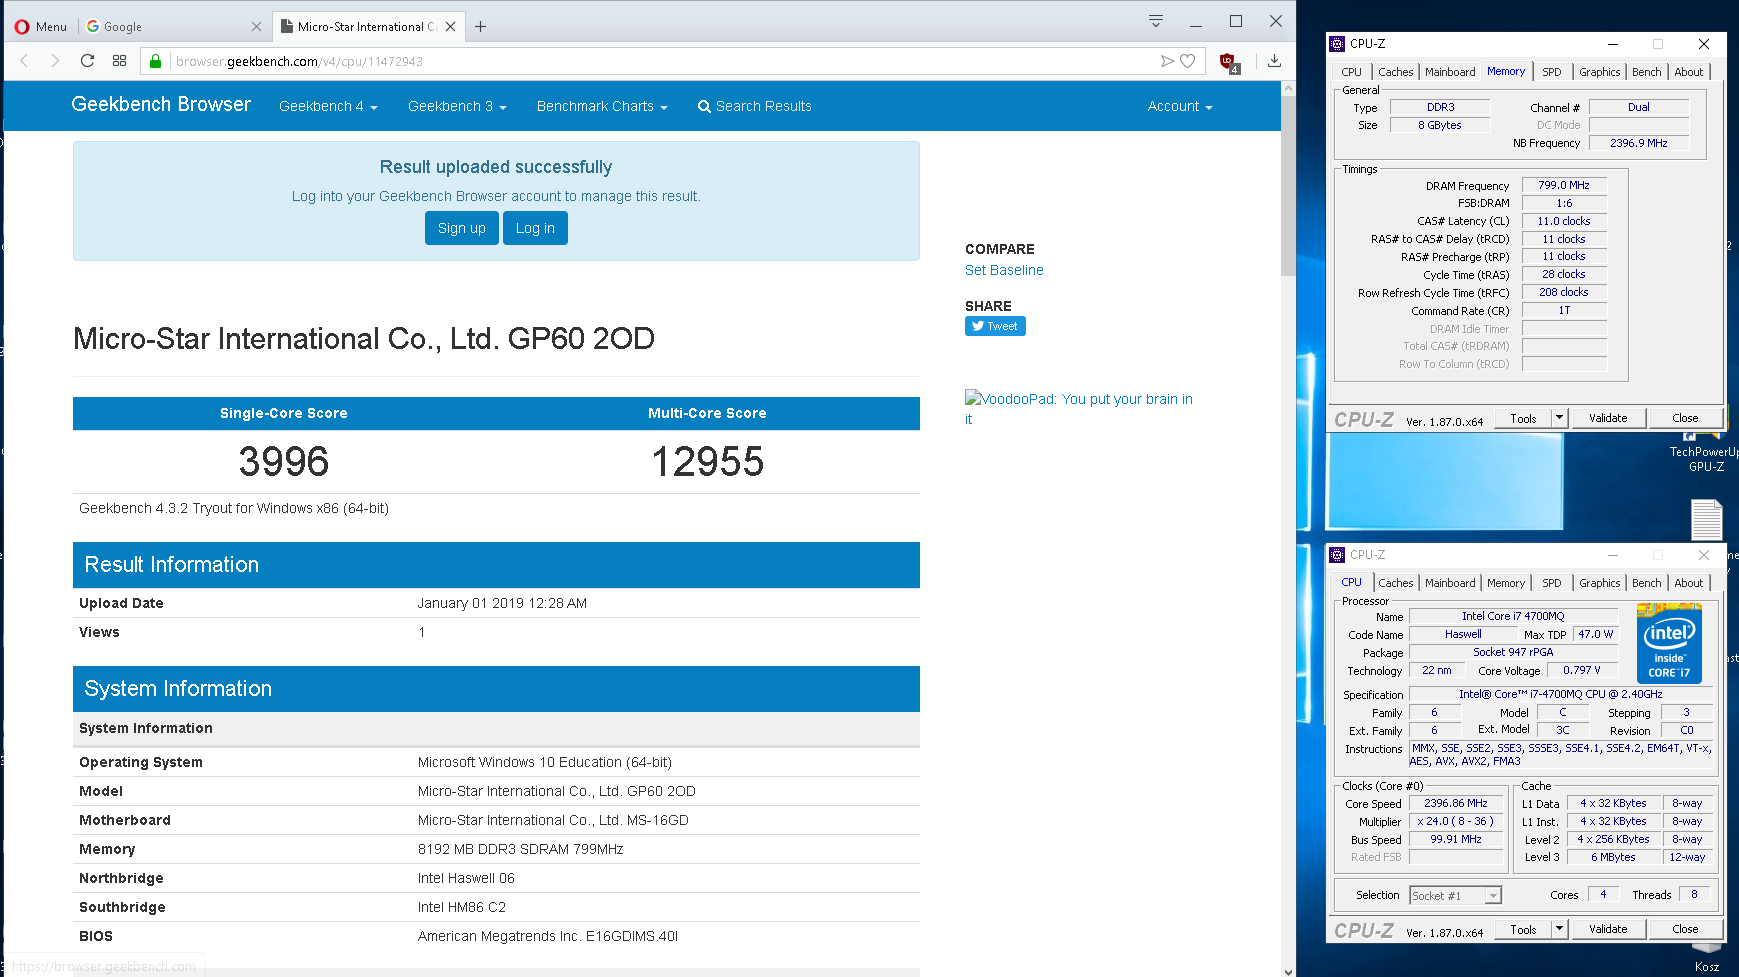Open the uBlock shield extension icon
Screen dimensions: 1739x977
click(x=1229, y=62)
